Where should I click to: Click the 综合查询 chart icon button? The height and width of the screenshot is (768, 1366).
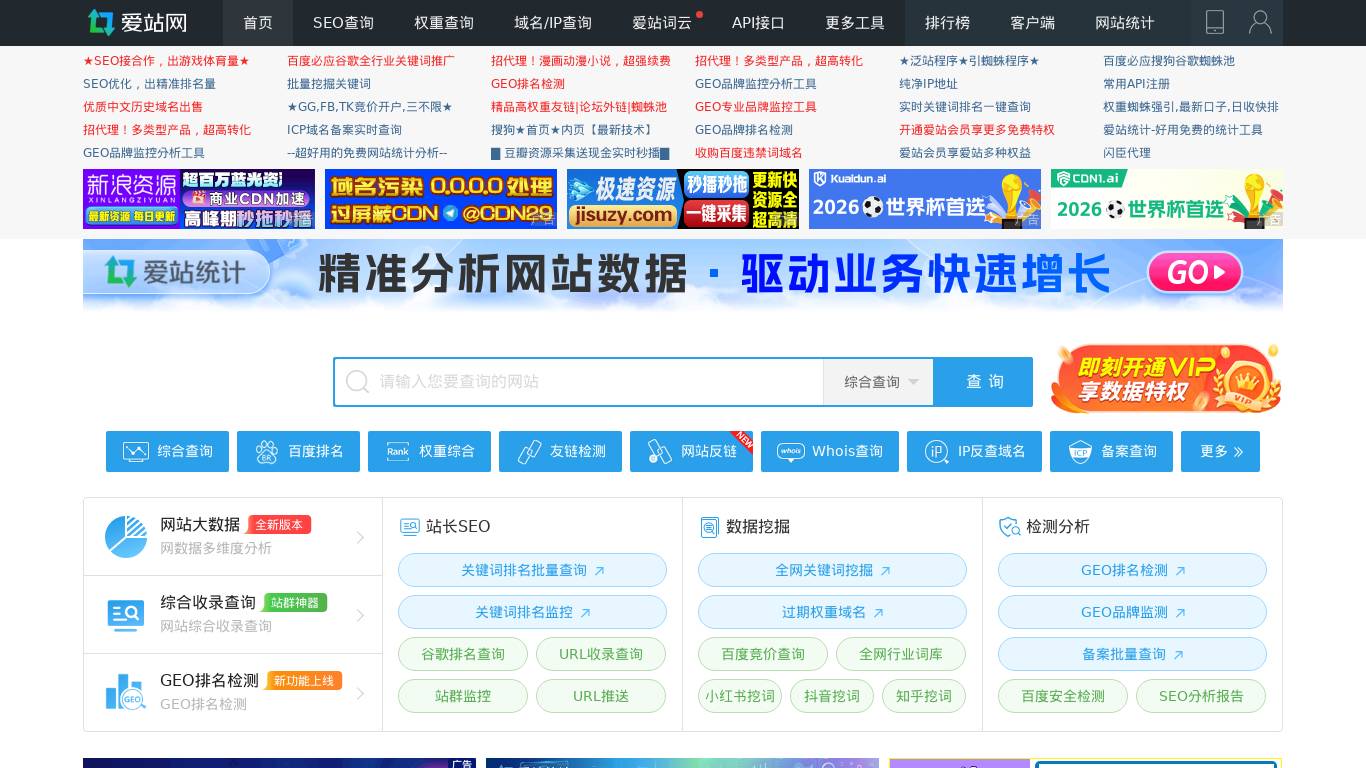[x=135, y=451]
